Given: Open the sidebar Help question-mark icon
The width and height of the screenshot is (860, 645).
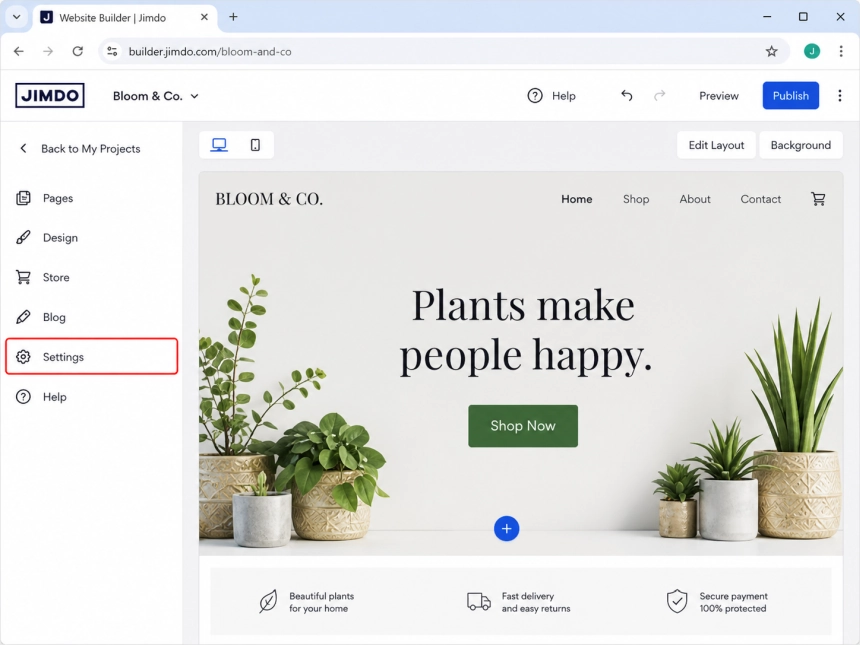Looking at the screenshot, I should point(23,397).
